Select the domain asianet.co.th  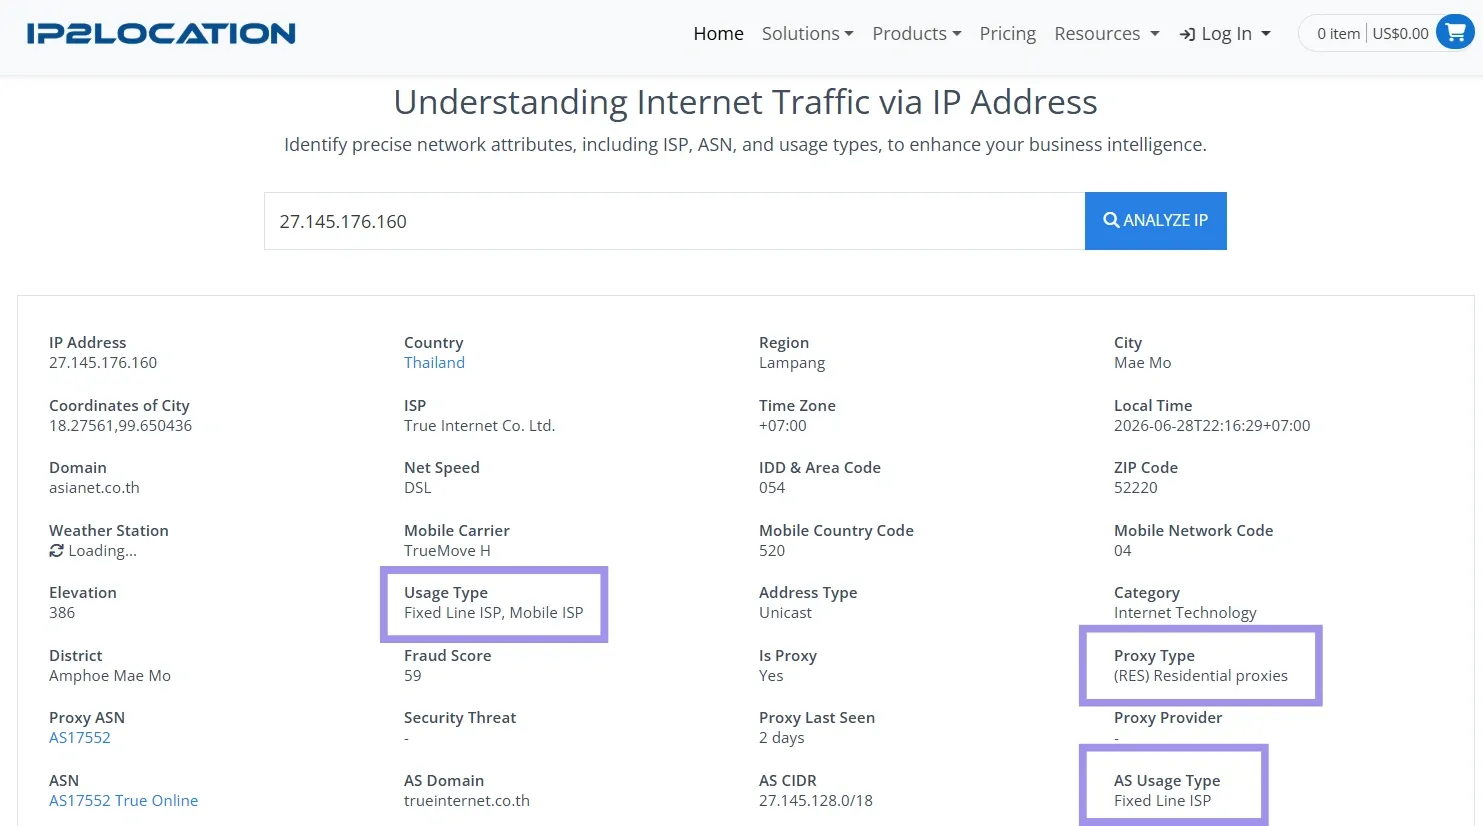coord(94,488)
